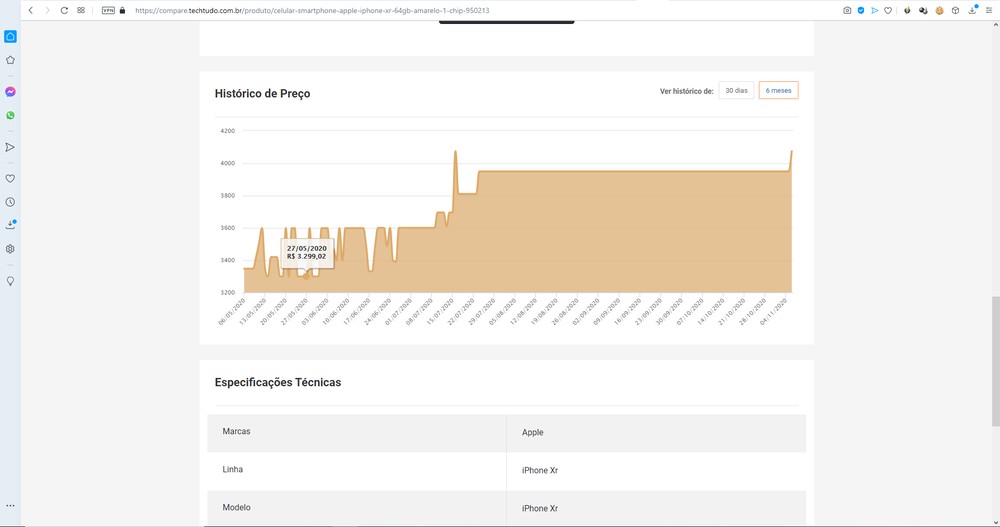1000x527 pixels.
Task: Open the blue-and-gold extension icon
Action: tap(907, 10)
